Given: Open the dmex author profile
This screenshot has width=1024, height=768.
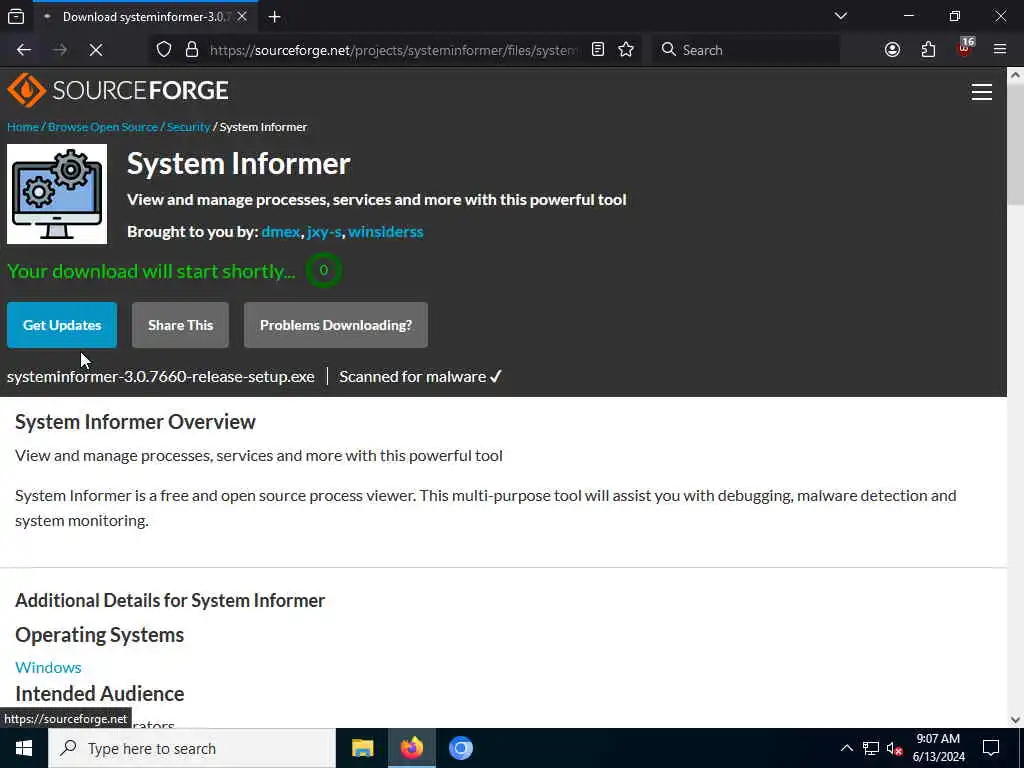Looking at the screenshot, I should [x=281, y=232].
